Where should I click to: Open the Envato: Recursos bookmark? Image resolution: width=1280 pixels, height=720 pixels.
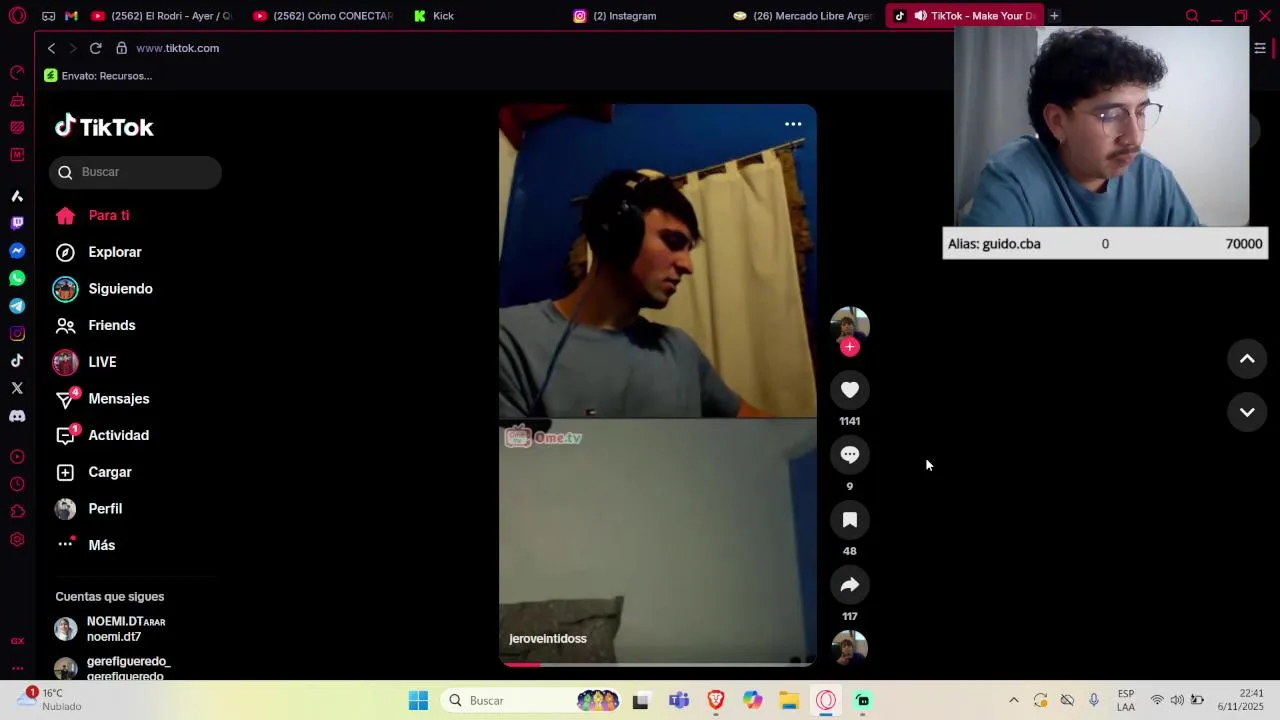coord(98,76)
